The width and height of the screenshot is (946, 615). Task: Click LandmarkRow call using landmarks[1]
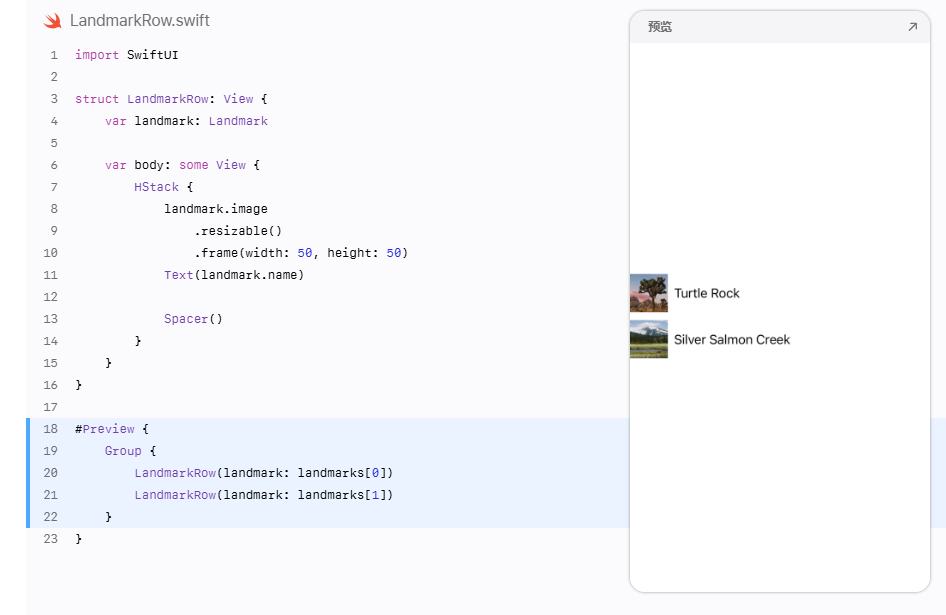pos(264,495)
